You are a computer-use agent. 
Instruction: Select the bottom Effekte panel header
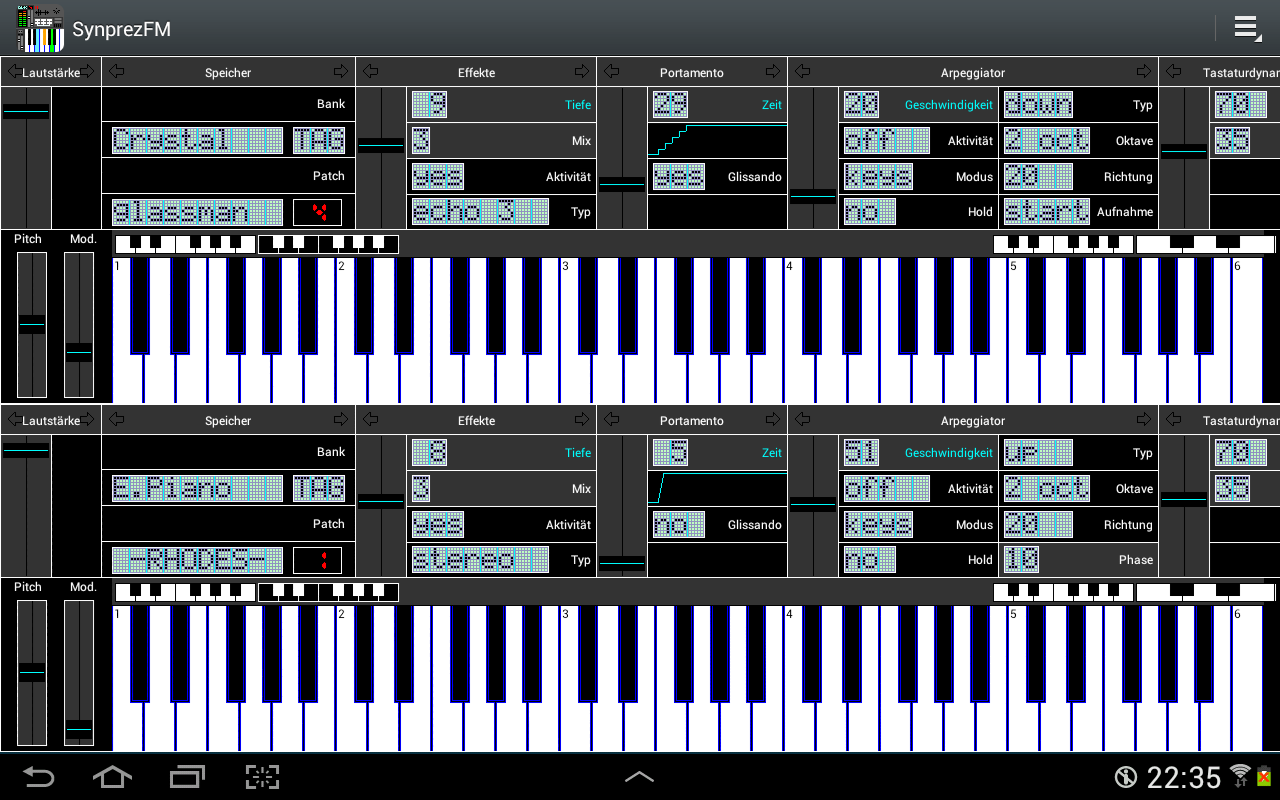click(x=476, y=420)
